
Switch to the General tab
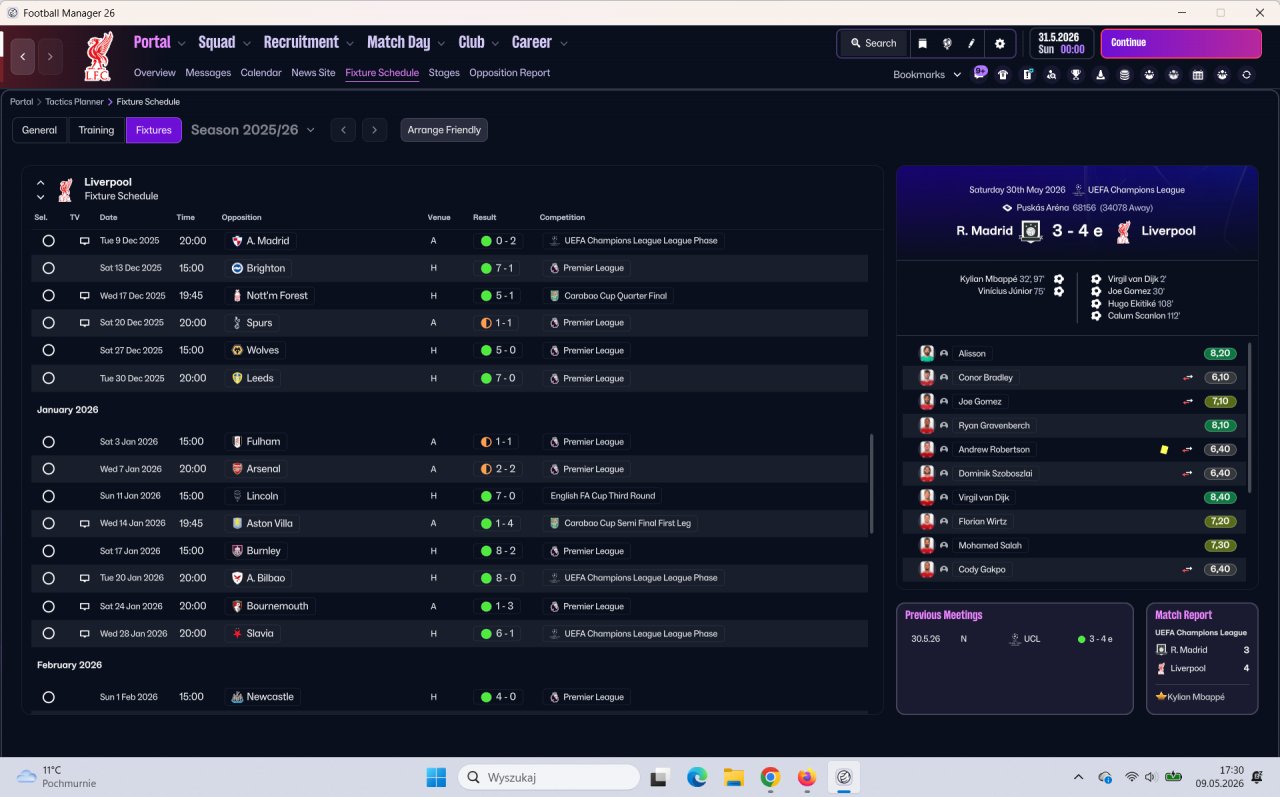tap(40, 130)
